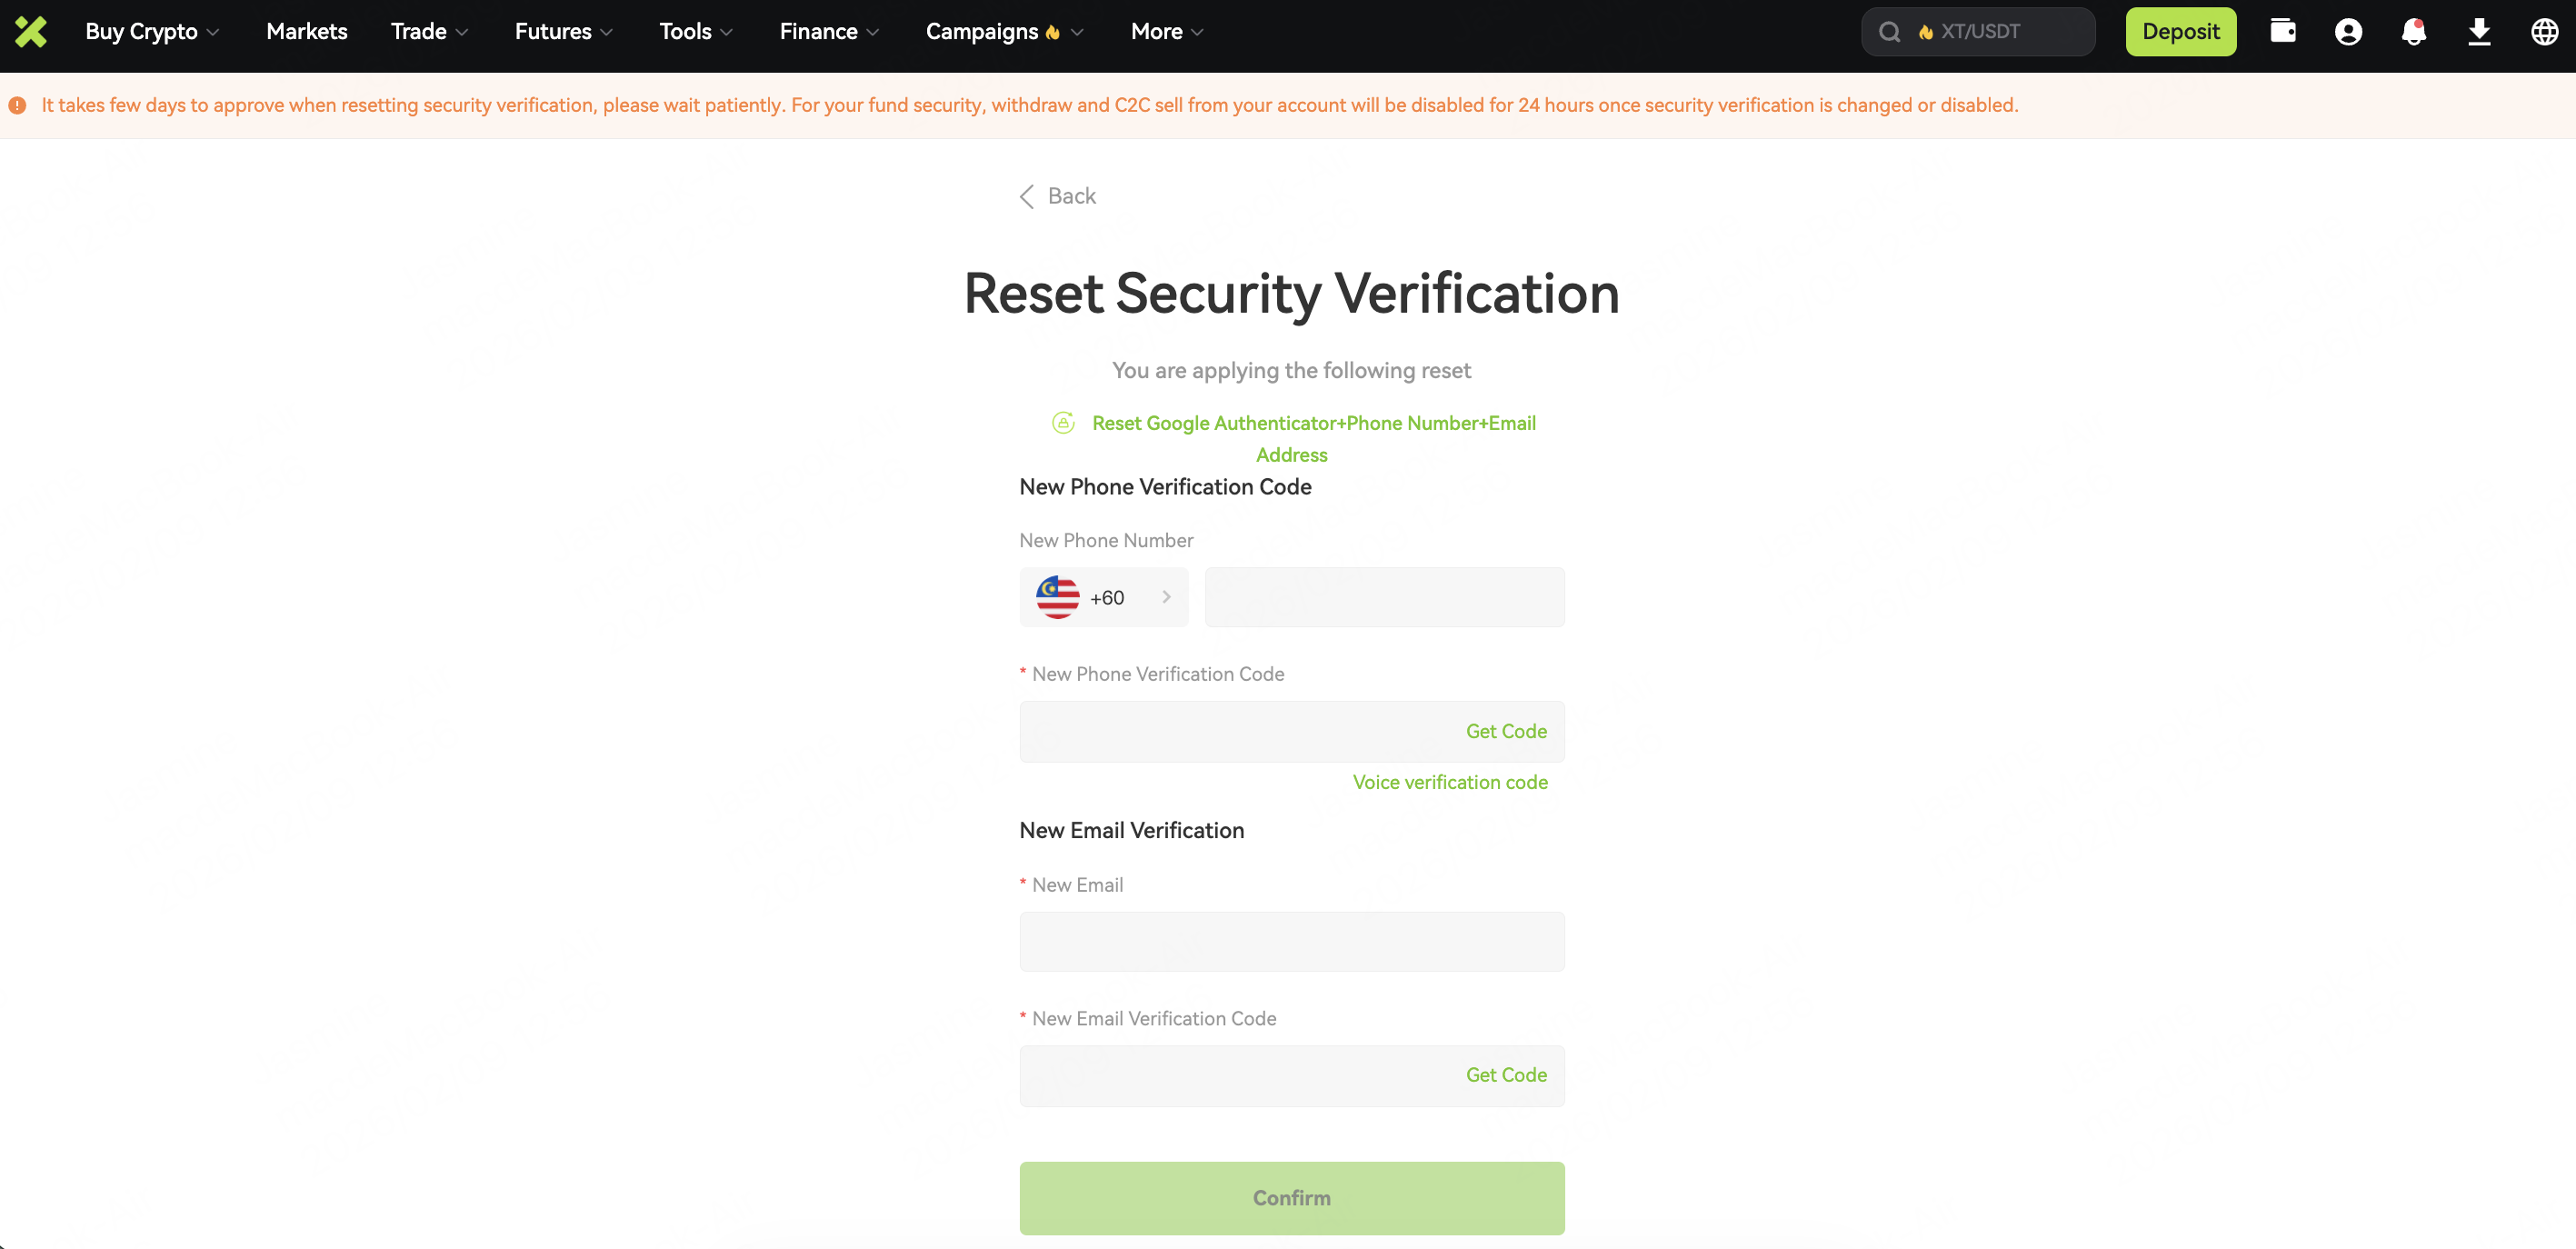The height and width of the screenshot is (1249, 2576).
Task: Click the XT exchange logo icon
Action: click(31, 32)
